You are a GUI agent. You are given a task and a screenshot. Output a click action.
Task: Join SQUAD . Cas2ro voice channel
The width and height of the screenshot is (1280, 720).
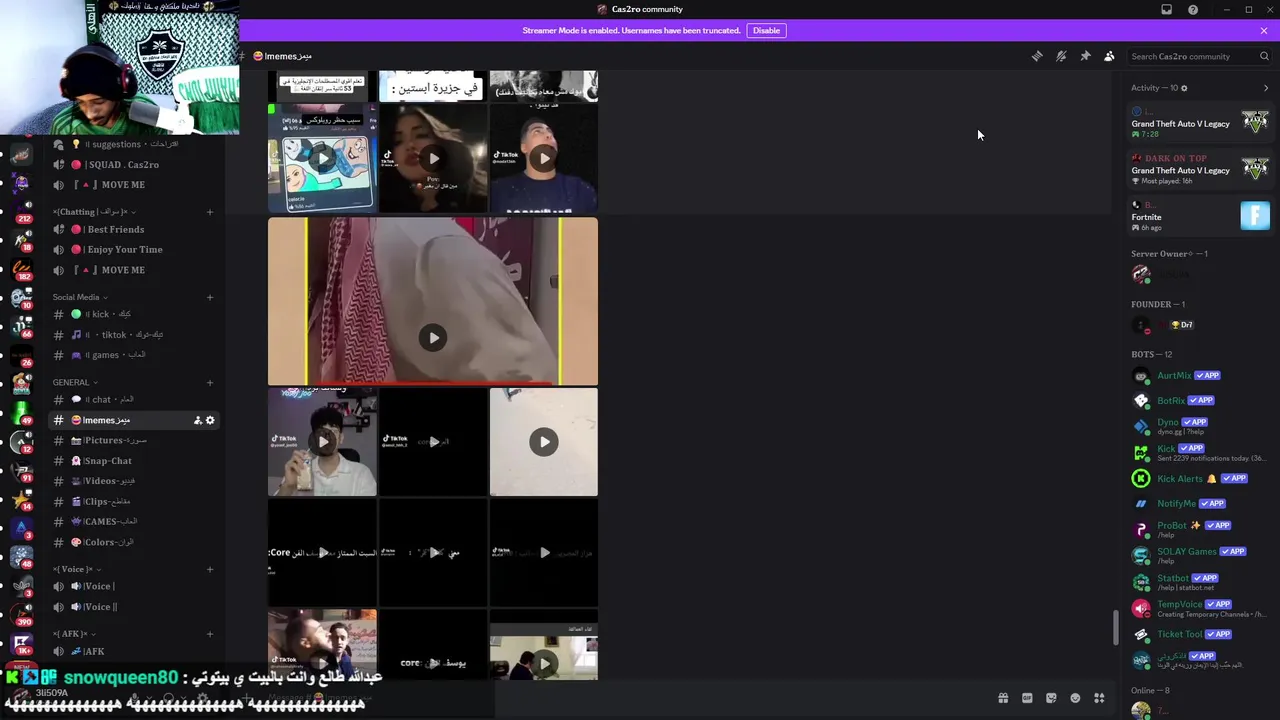[135, 164]
